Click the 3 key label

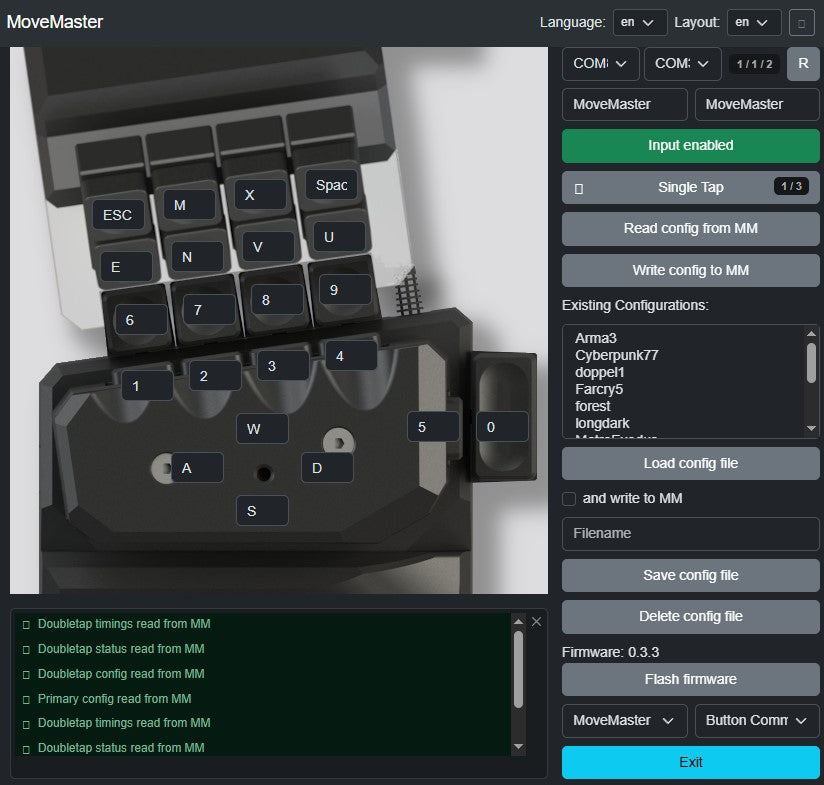283,366
